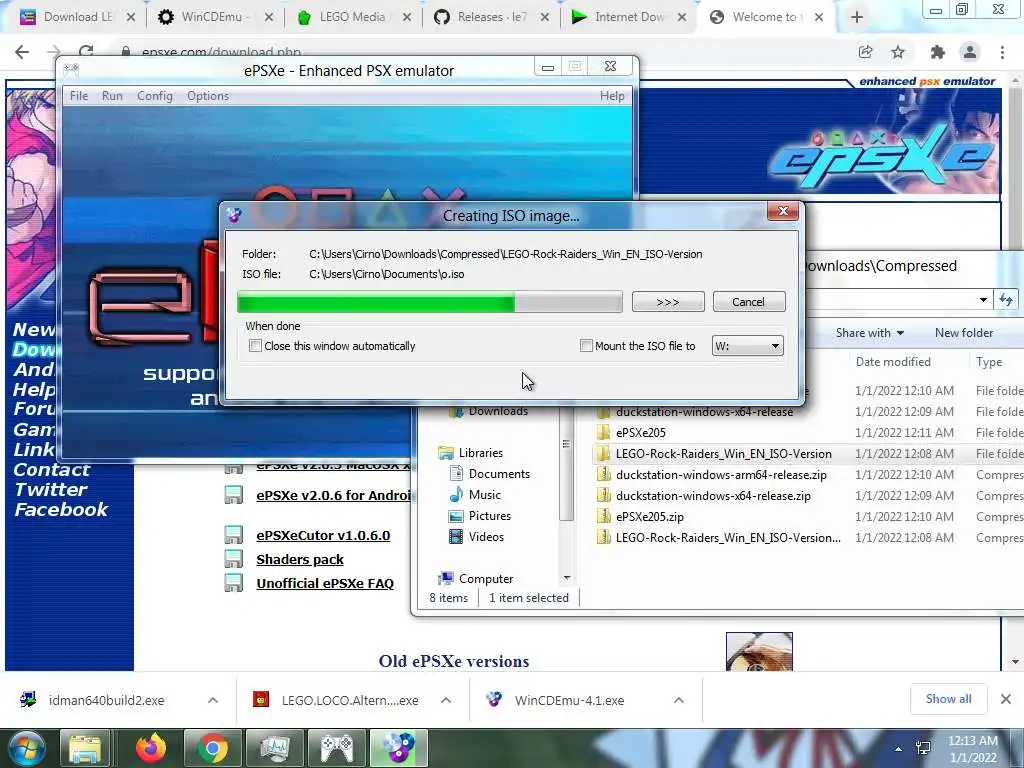Open File Explorer from the taskbar
This screenshot has width=1024, height=768.
[85, 748]
